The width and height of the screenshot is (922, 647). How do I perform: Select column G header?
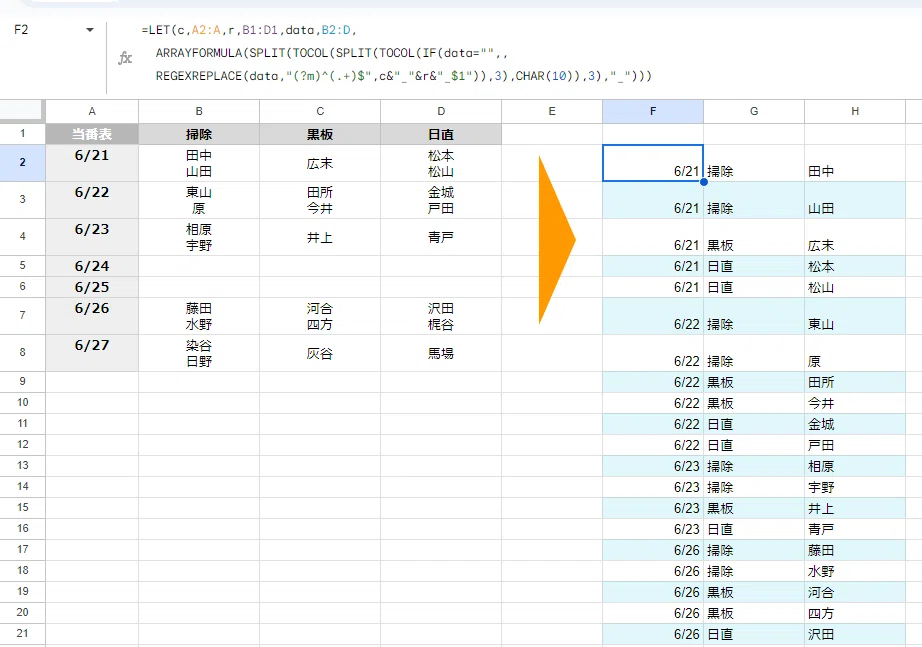[754, 111]
